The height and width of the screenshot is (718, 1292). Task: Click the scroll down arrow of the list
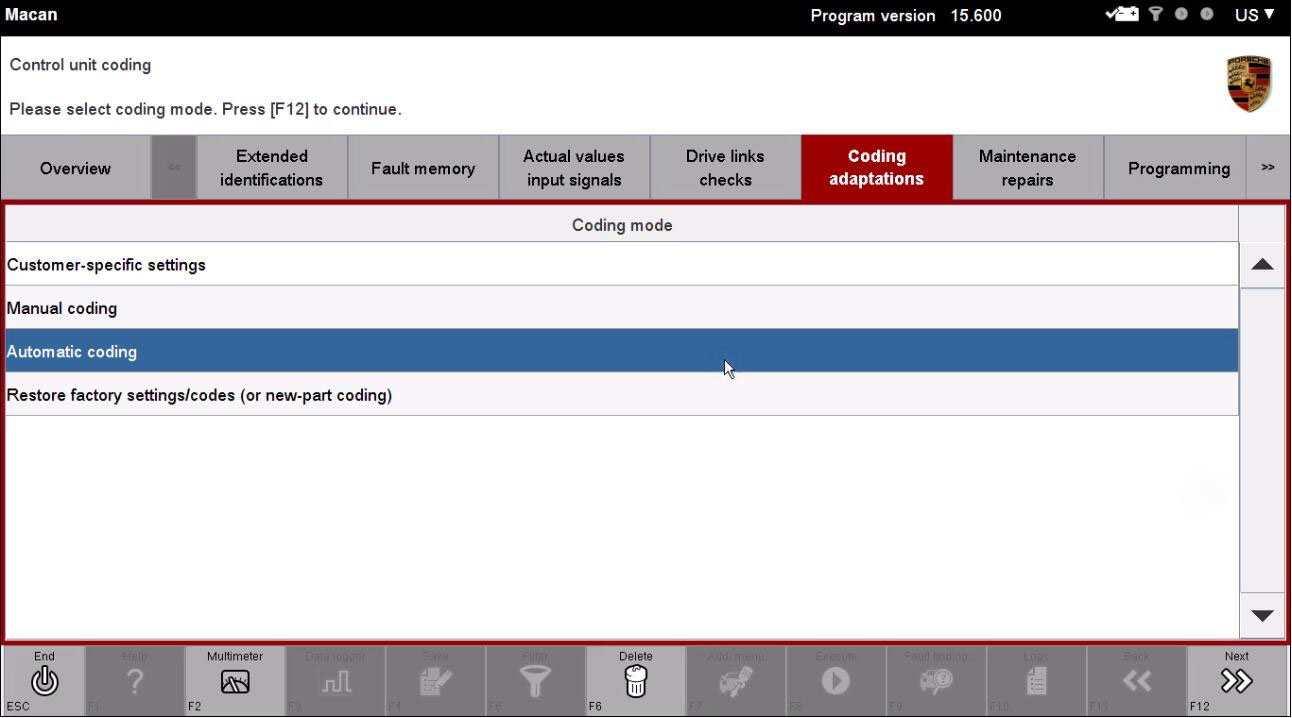coord(1262,615)
